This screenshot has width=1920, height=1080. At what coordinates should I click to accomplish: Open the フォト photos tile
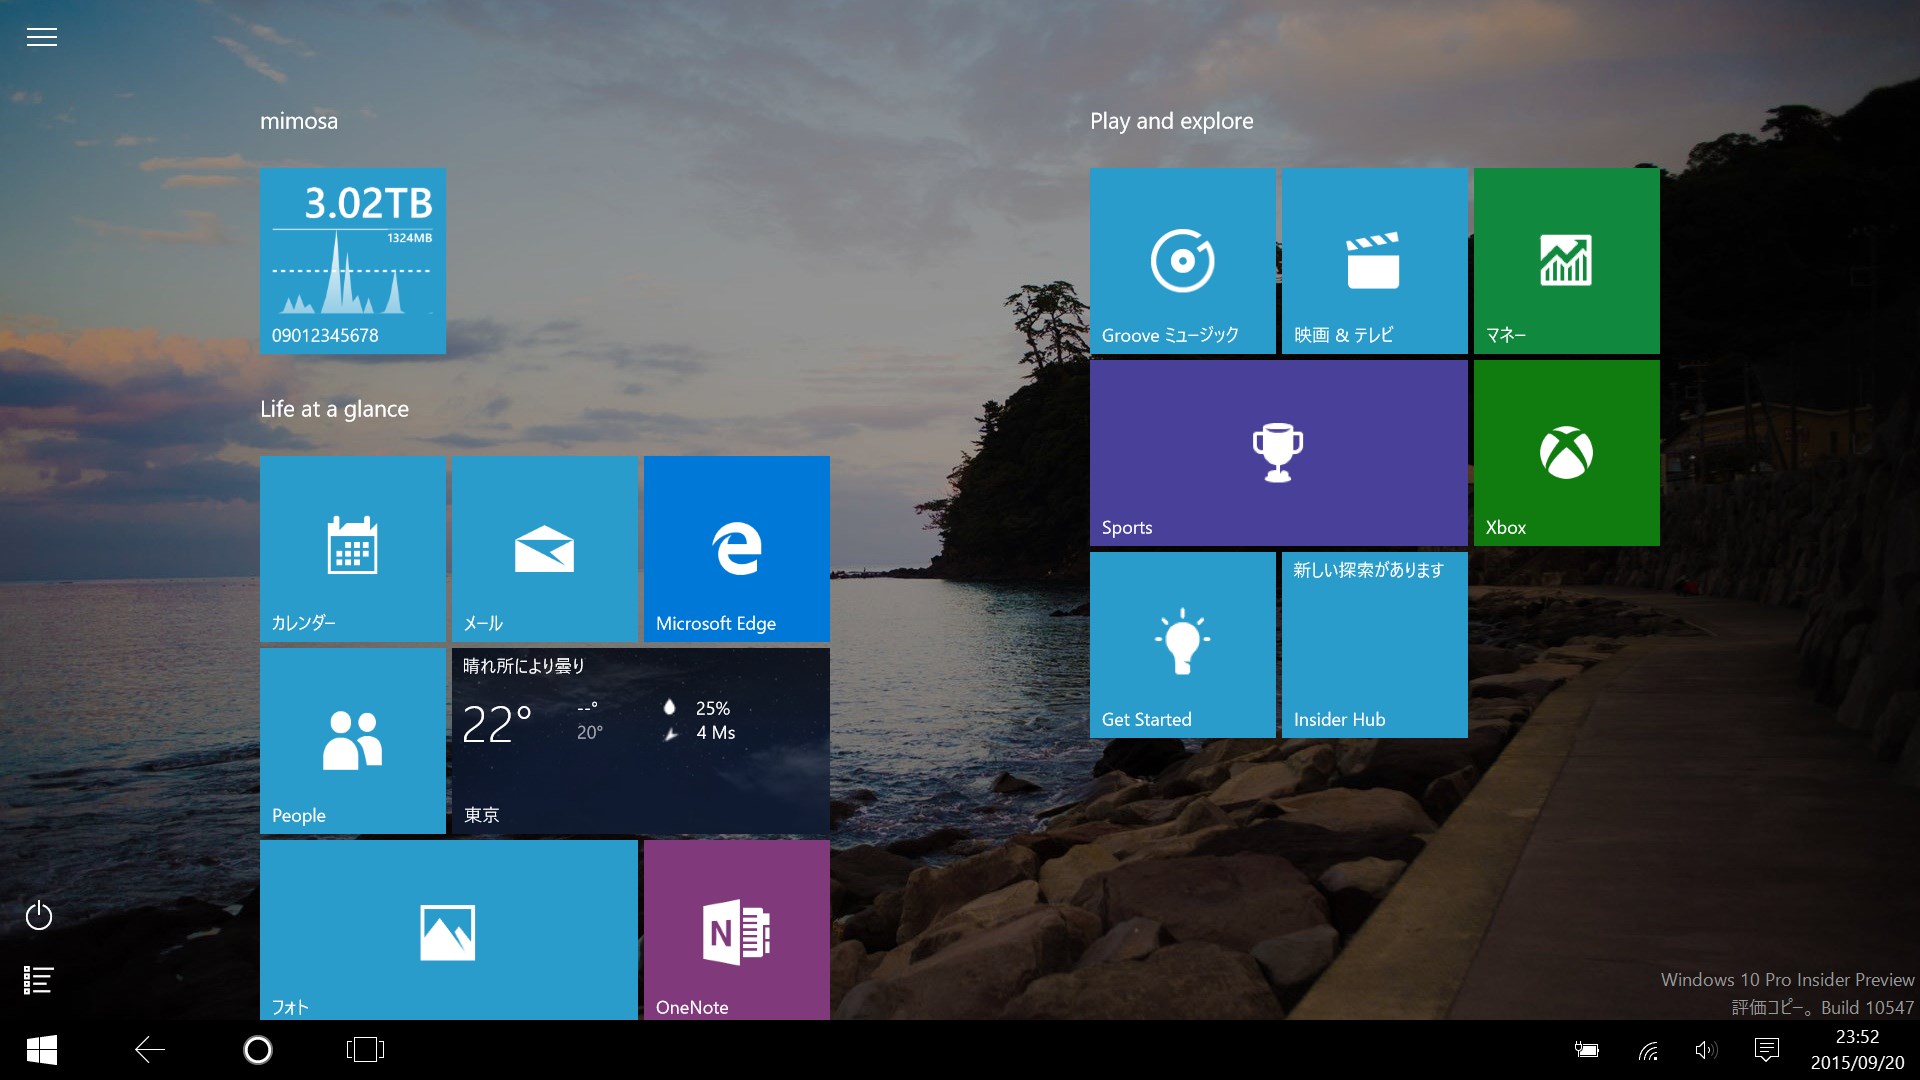pyautogui.click(x=448, y=930)
